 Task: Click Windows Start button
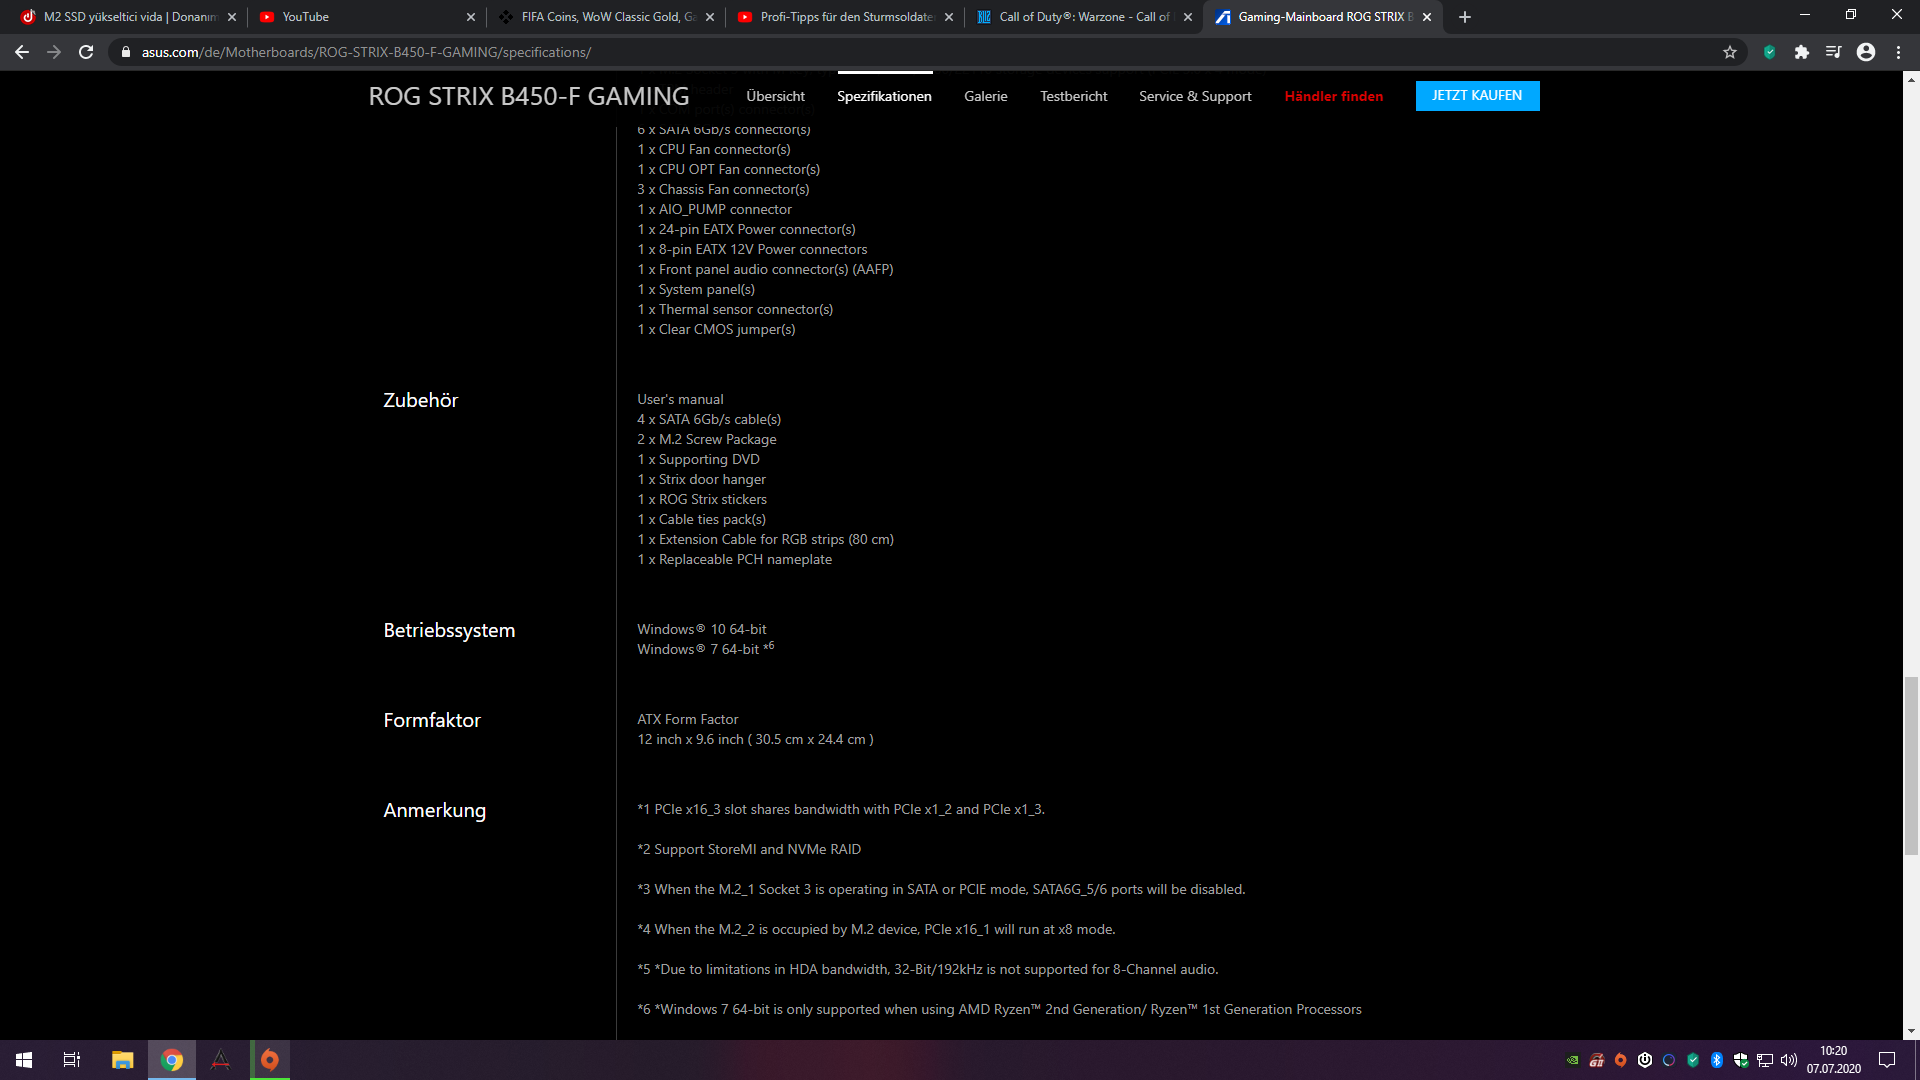coord(24,1060)
